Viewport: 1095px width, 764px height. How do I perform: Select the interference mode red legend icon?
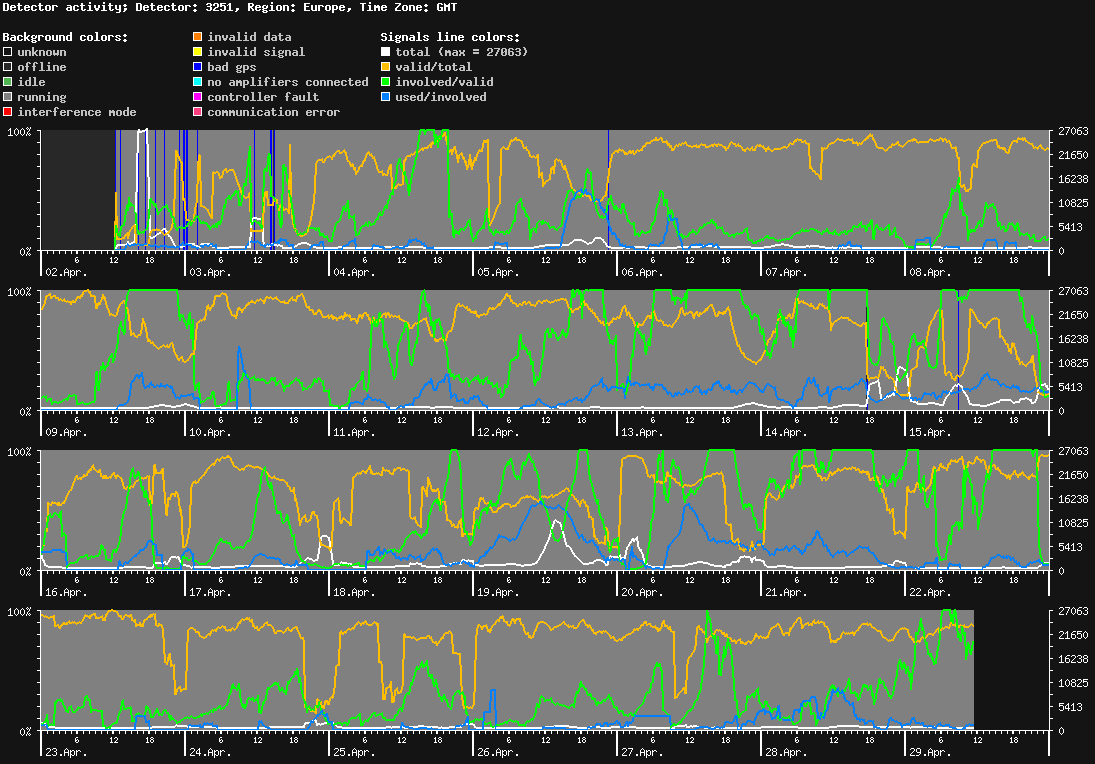pyautogui.click(x=7, y=112)
